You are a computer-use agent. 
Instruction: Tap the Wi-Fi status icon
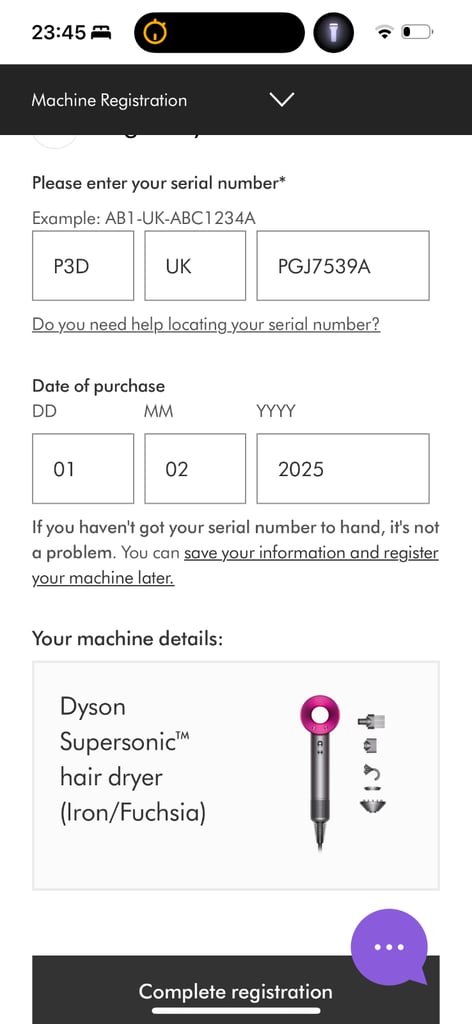tap(385, 32)
